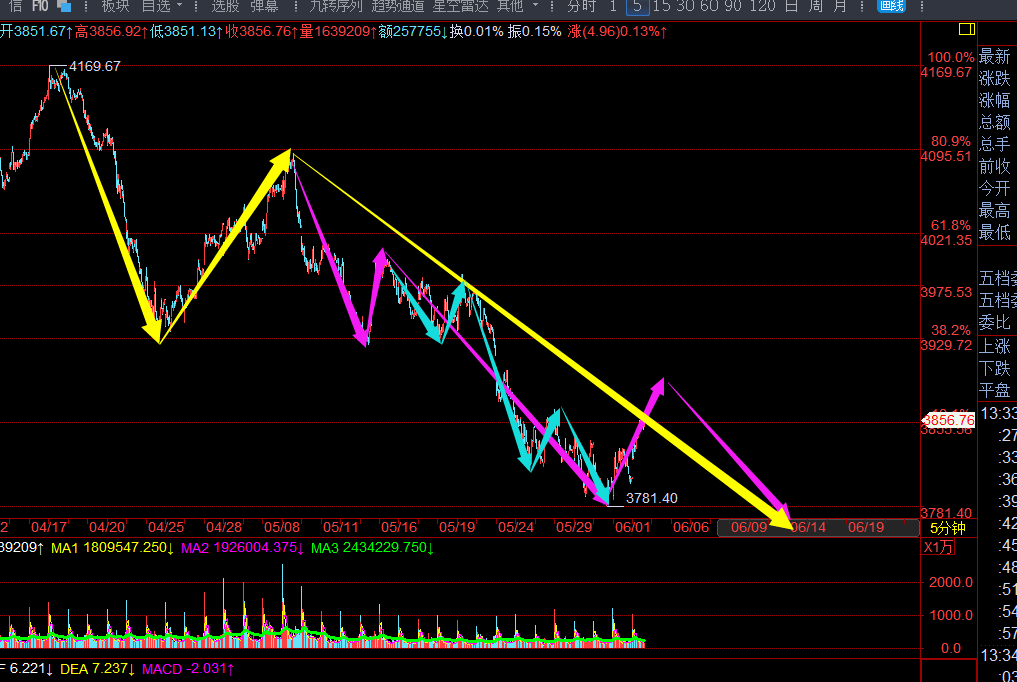This screenshot has width=1017, height=682.
Task: Click the MACD -2.031 indicator value
Action: point(187,668)
